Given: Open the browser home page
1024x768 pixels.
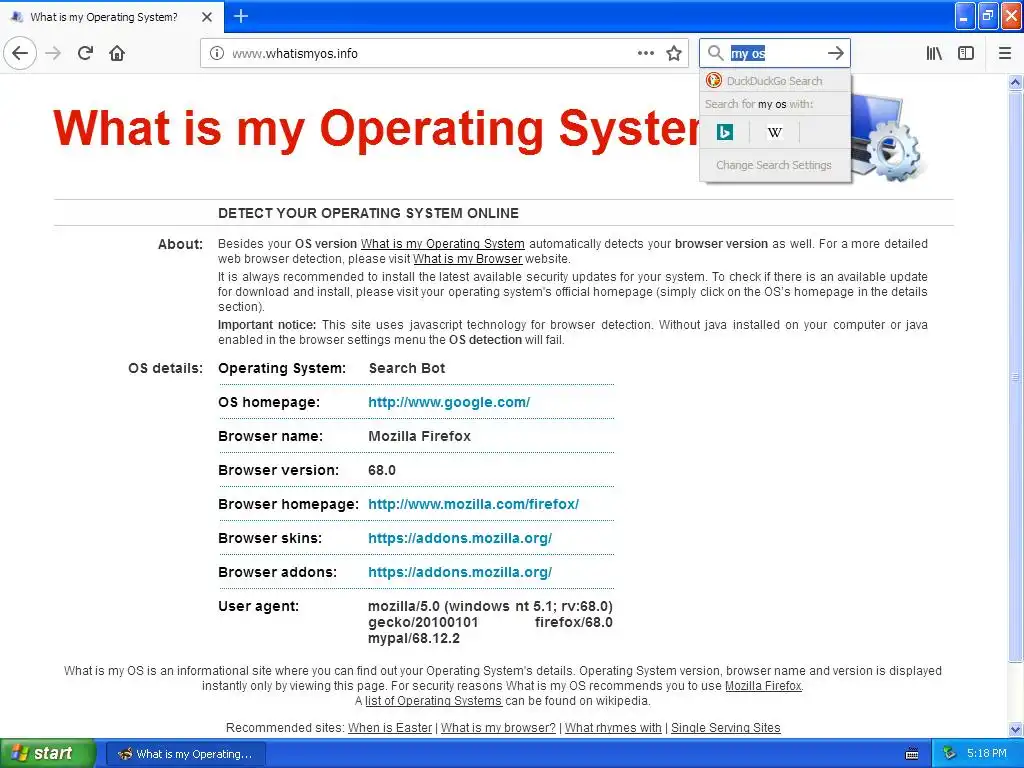Looking at the screenshot, I should pos(117,53).
